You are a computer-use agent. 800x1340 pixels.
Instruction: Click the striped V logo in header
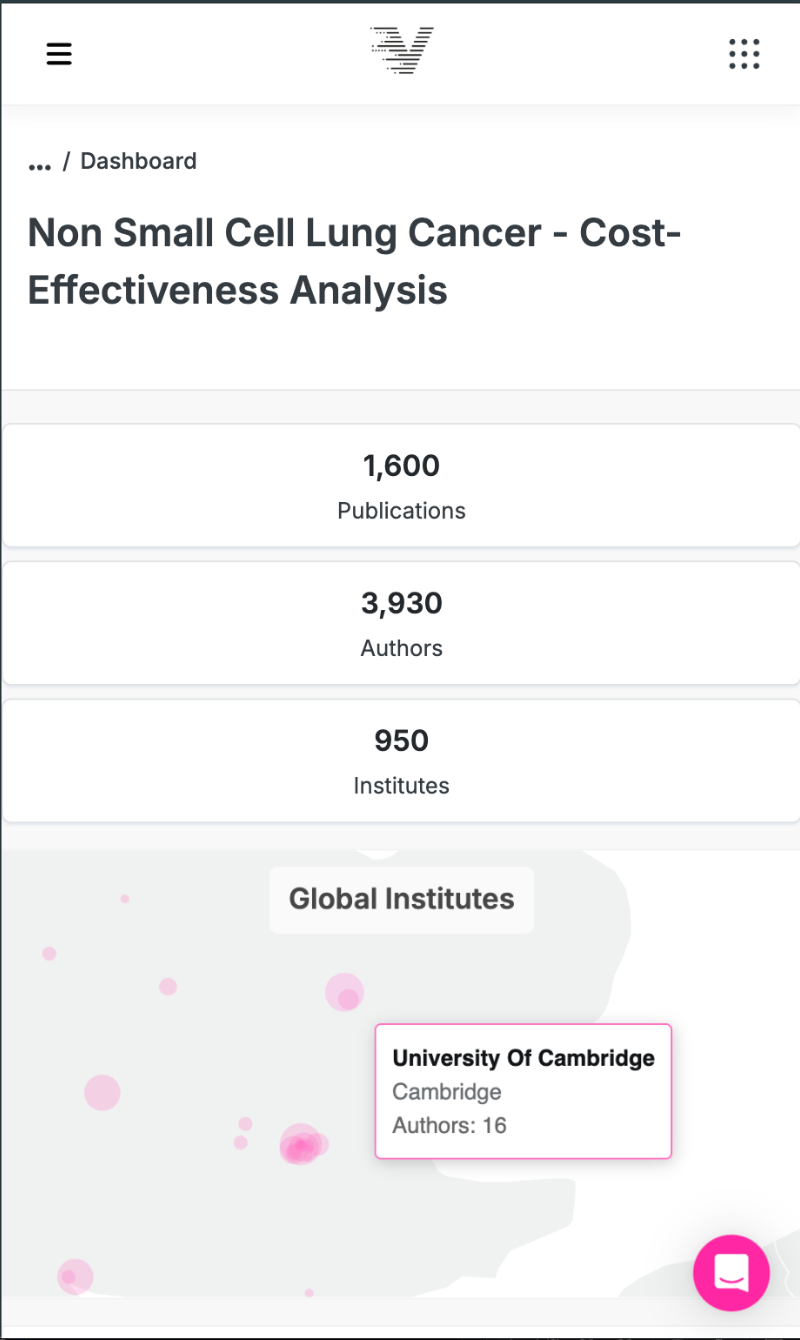click(x=401, y=51)
